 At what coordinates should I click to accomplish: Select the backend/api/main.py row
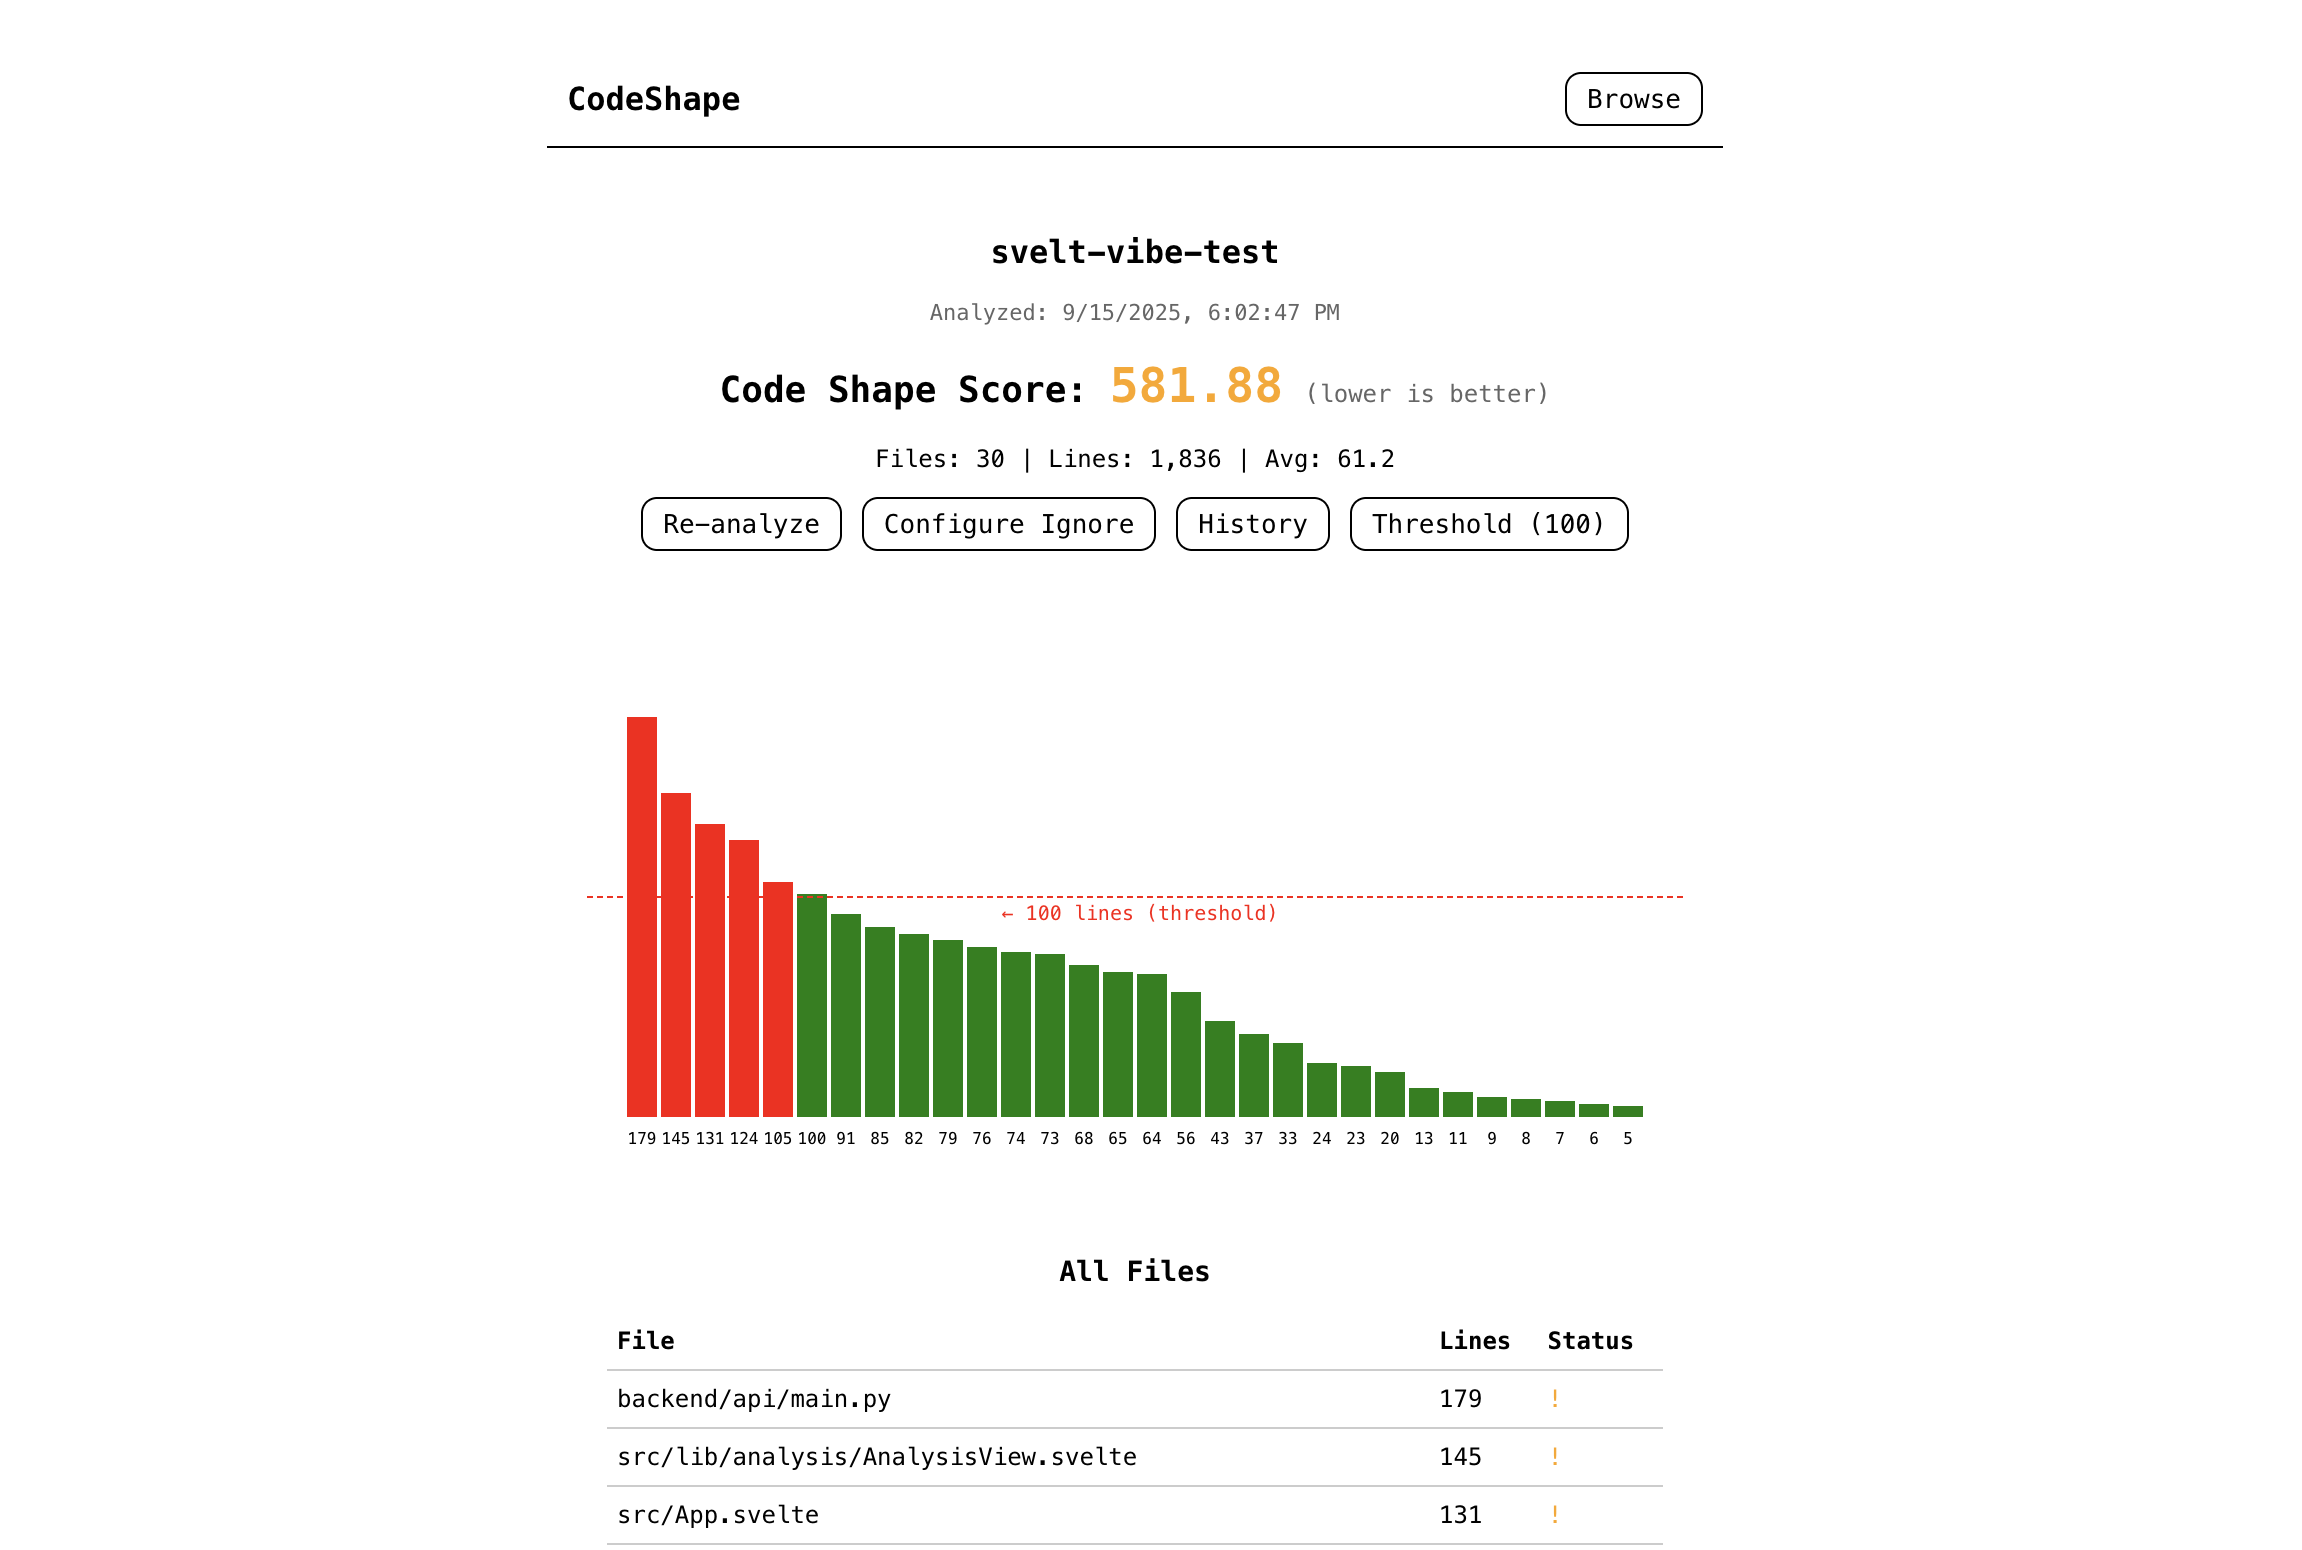point(1135,1399)
